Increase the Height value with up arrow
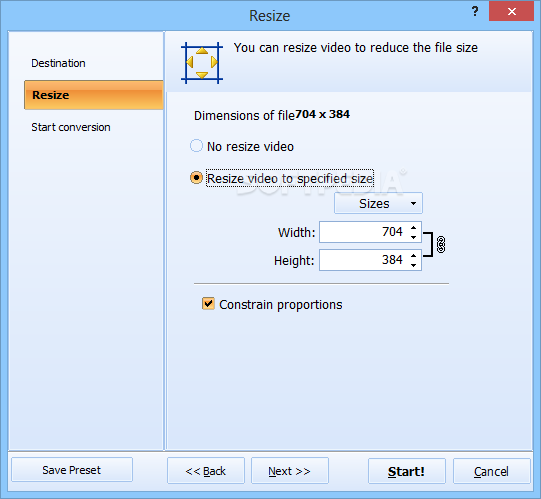The image size is (541, 499). coord(413,255)
